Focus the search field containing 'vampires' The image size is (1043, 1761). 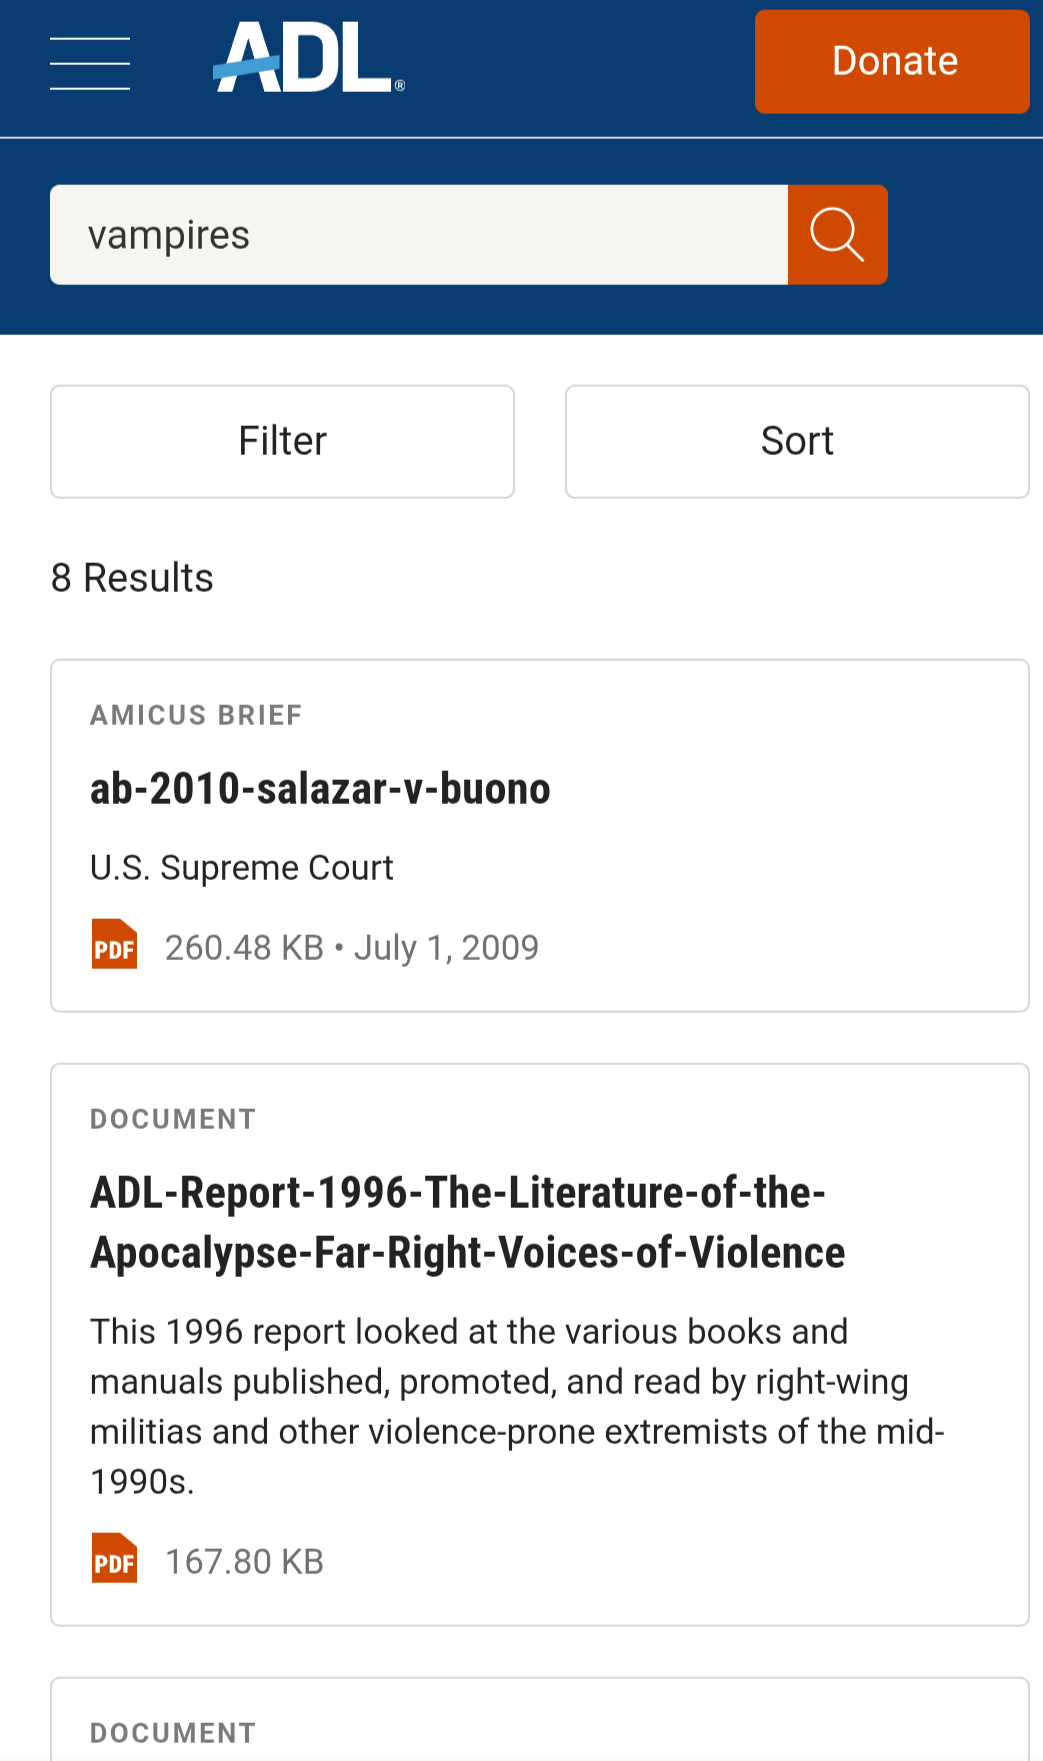tap(418, 235)
